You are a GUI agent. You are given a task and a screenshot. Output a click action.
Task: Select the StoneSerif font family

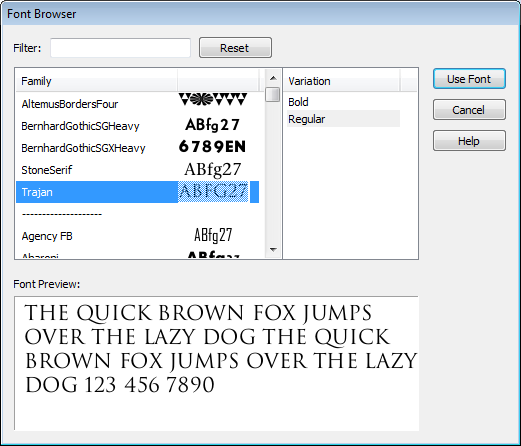click(137, 170)
